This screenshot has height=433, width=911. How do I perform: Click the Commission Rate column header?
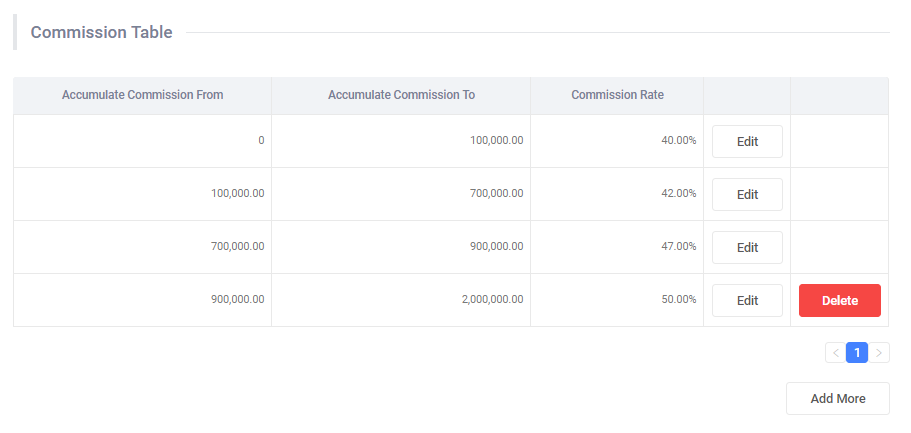coord(617,96)
